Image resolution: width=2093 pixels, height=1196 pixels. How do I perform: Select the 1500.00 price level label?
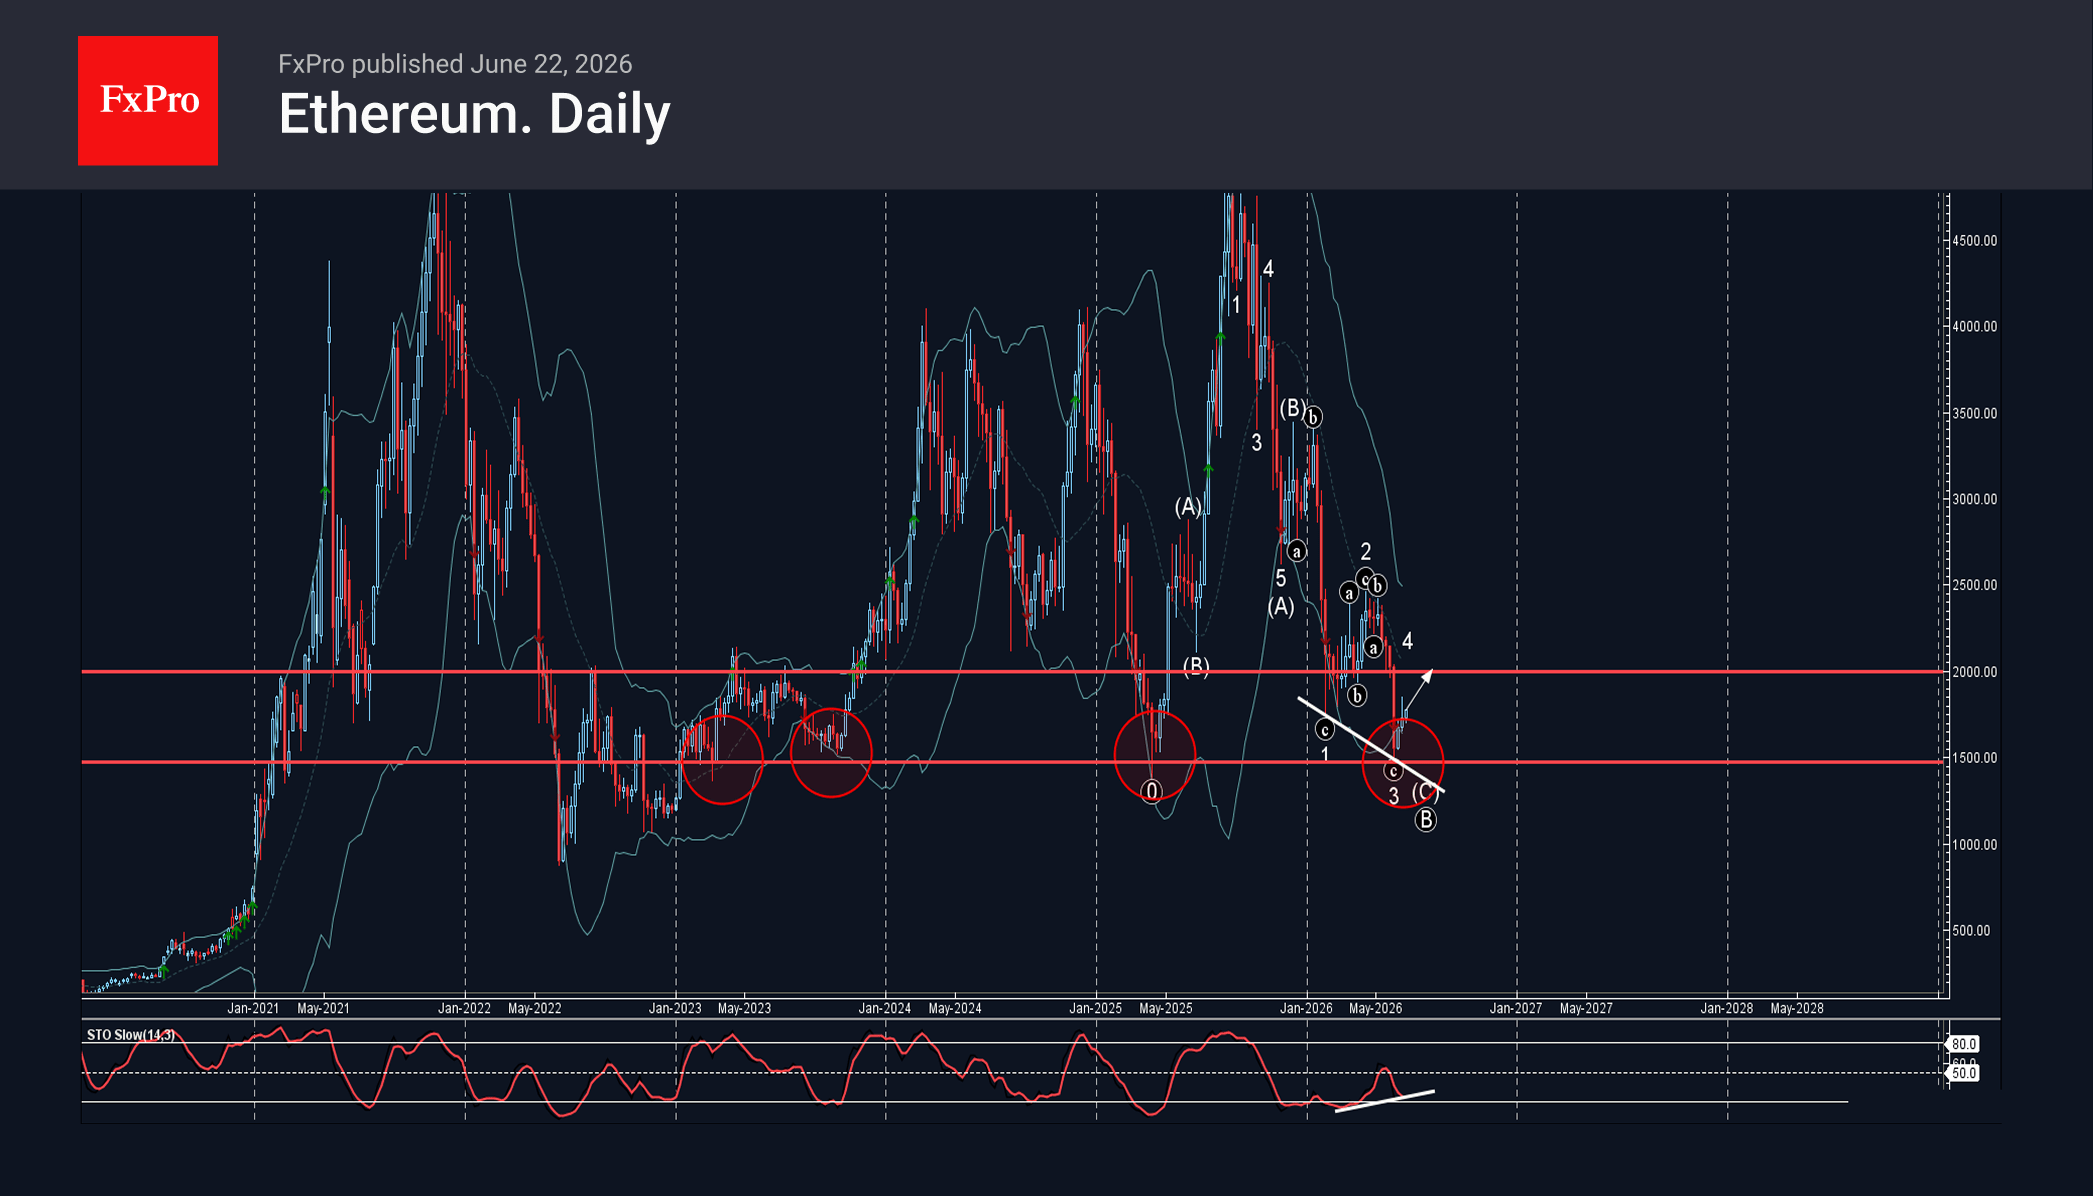1974,758
